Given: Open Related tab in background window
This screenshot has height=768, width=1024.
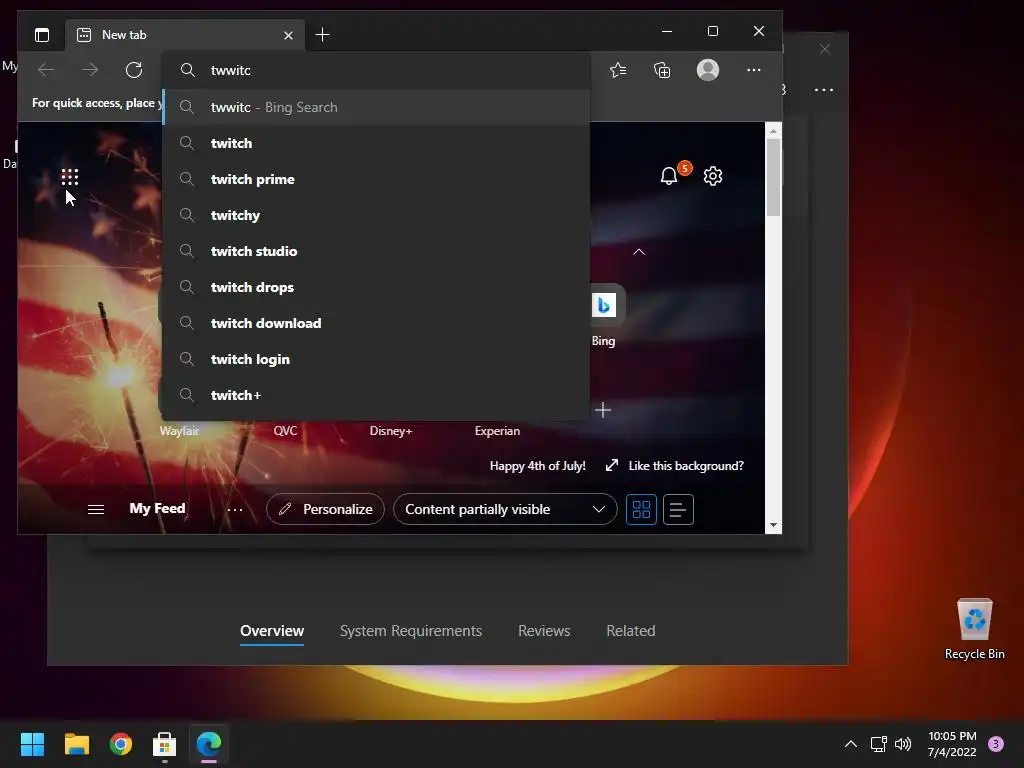Looking at the screenshot, I should (631, 631).
